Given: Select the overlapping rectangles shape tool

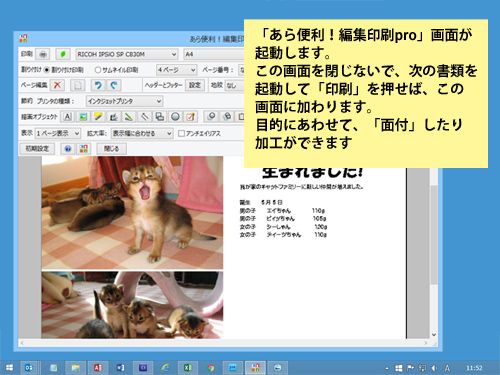Looking at the screenshot, I should point(160,117).
